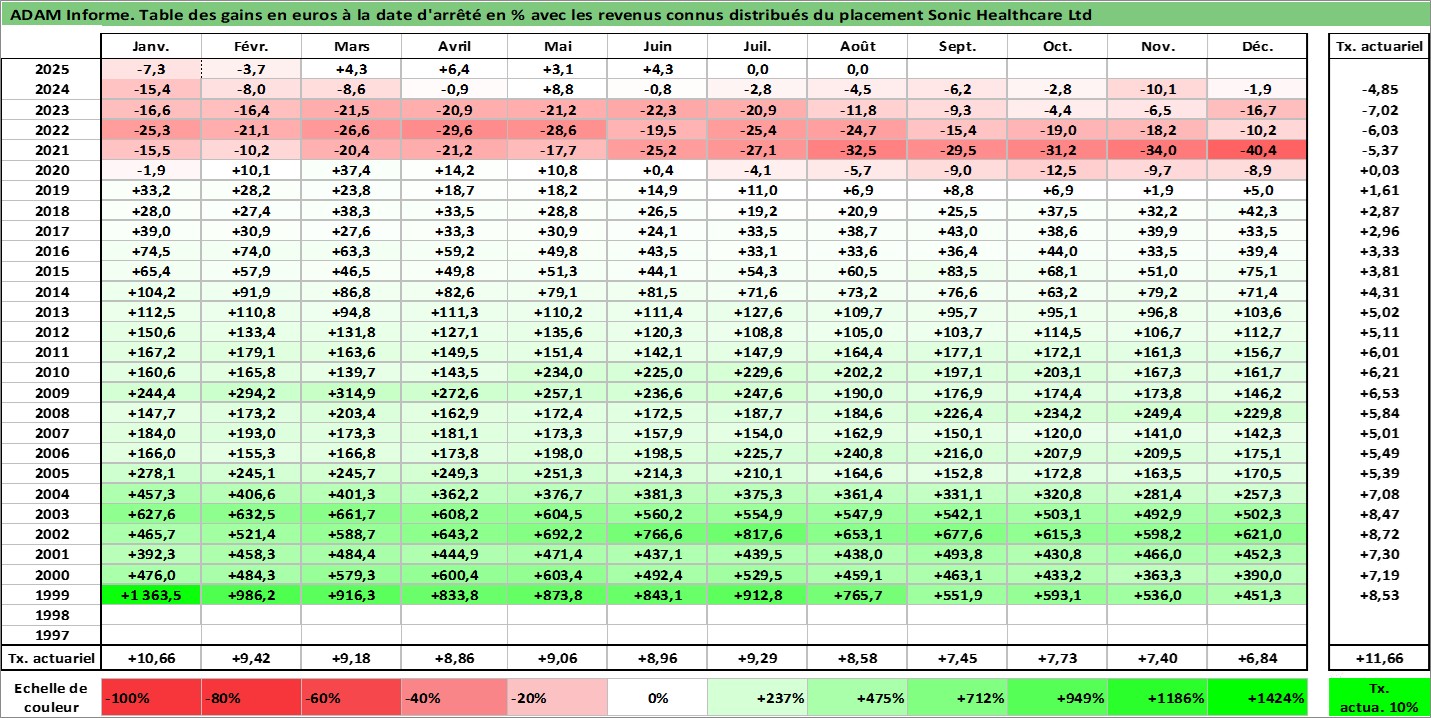This screenshot has width=1431, height=718.
Task: Click the +1 363,5 cell for January 1999
Action: [x=152, y=594]
